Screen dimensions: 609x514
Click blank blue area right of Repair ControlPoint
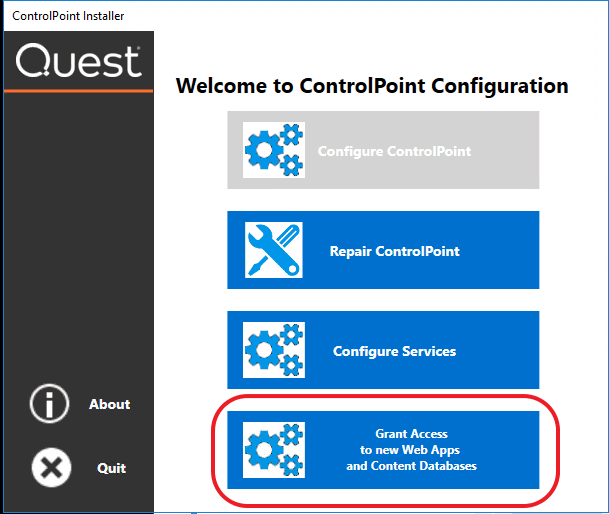point(505,250)
